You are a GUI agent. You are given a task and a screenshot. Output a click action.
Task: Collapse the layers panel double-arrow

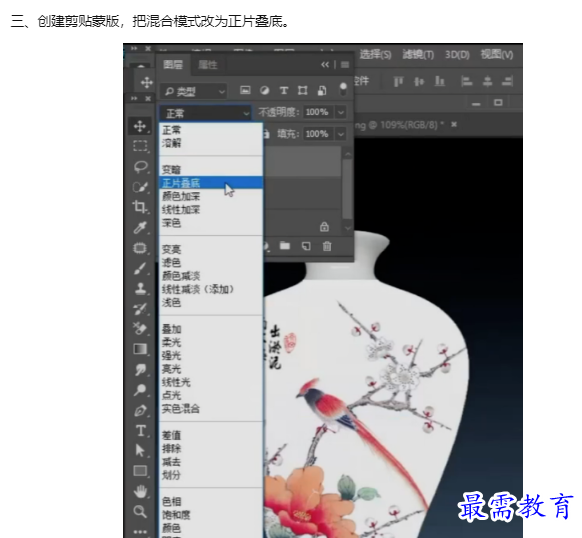(x=325, y=65)
